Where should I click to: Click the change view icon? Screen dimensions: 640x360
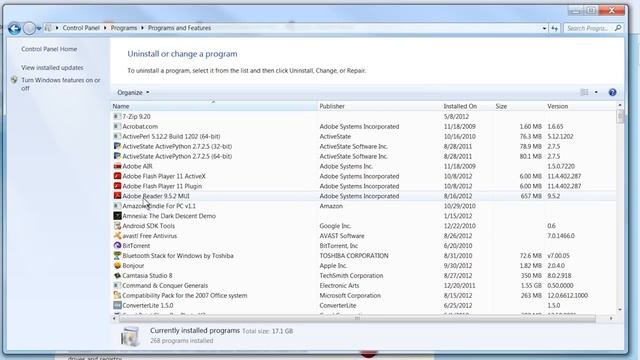click(584, 93)
